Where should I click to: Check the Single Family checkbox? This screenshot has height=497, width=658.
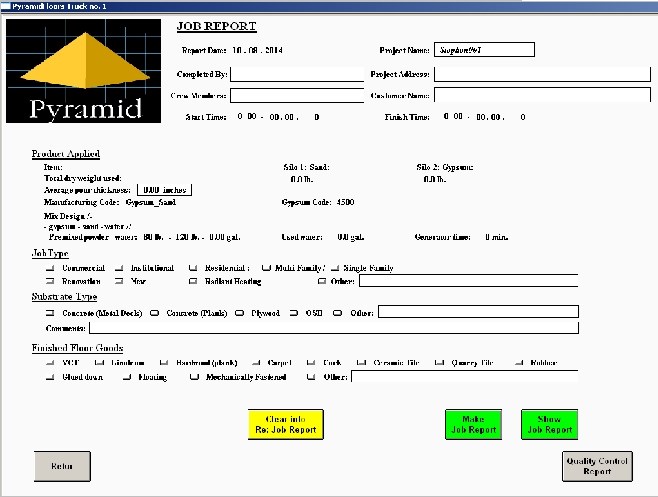(335, 268)
